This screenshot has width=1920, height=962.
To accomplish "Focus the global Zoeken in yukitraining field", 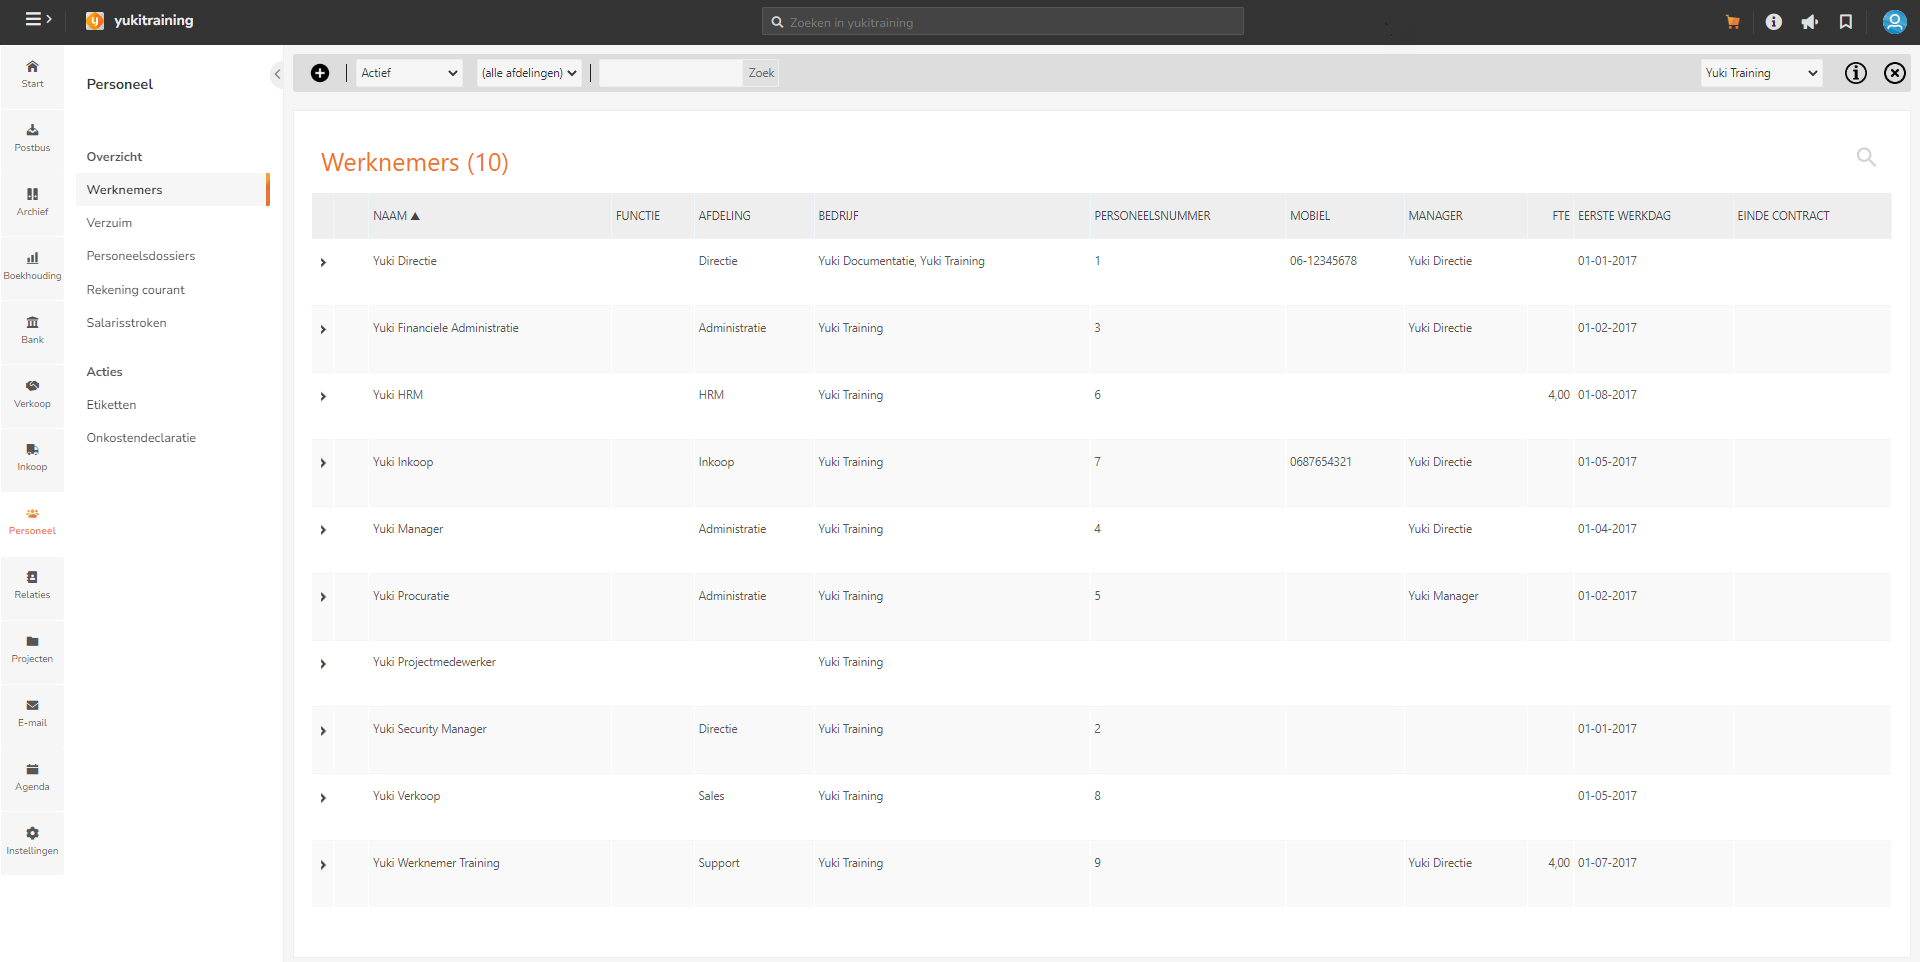I will pyautogui.click(x=1003, y=22).
